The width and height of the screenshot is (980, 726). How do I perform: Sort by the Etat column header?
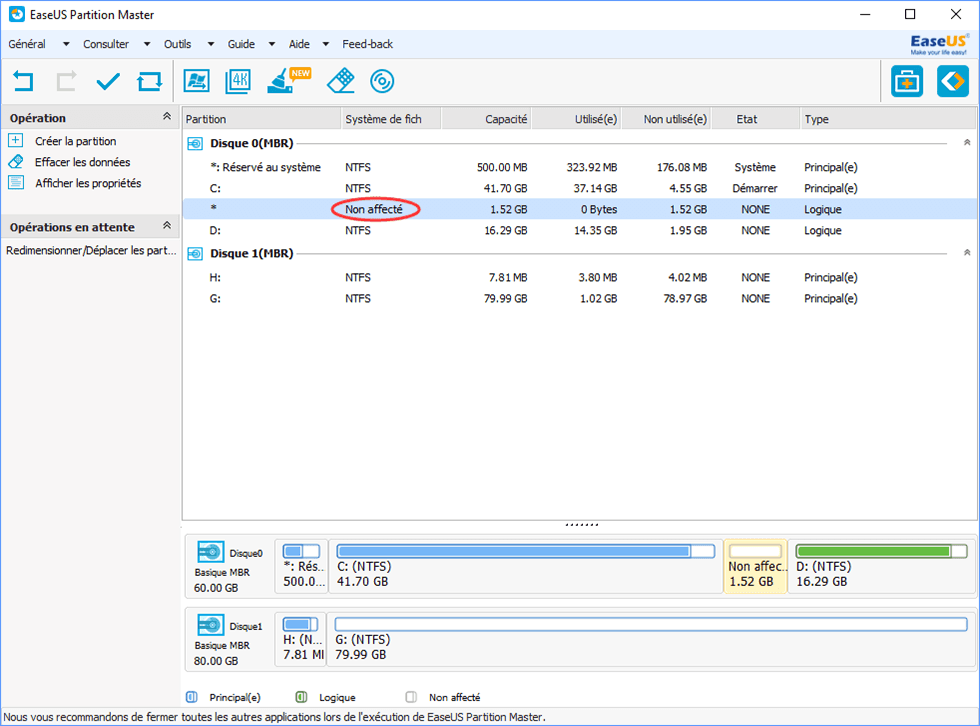(x=756, y=119)
